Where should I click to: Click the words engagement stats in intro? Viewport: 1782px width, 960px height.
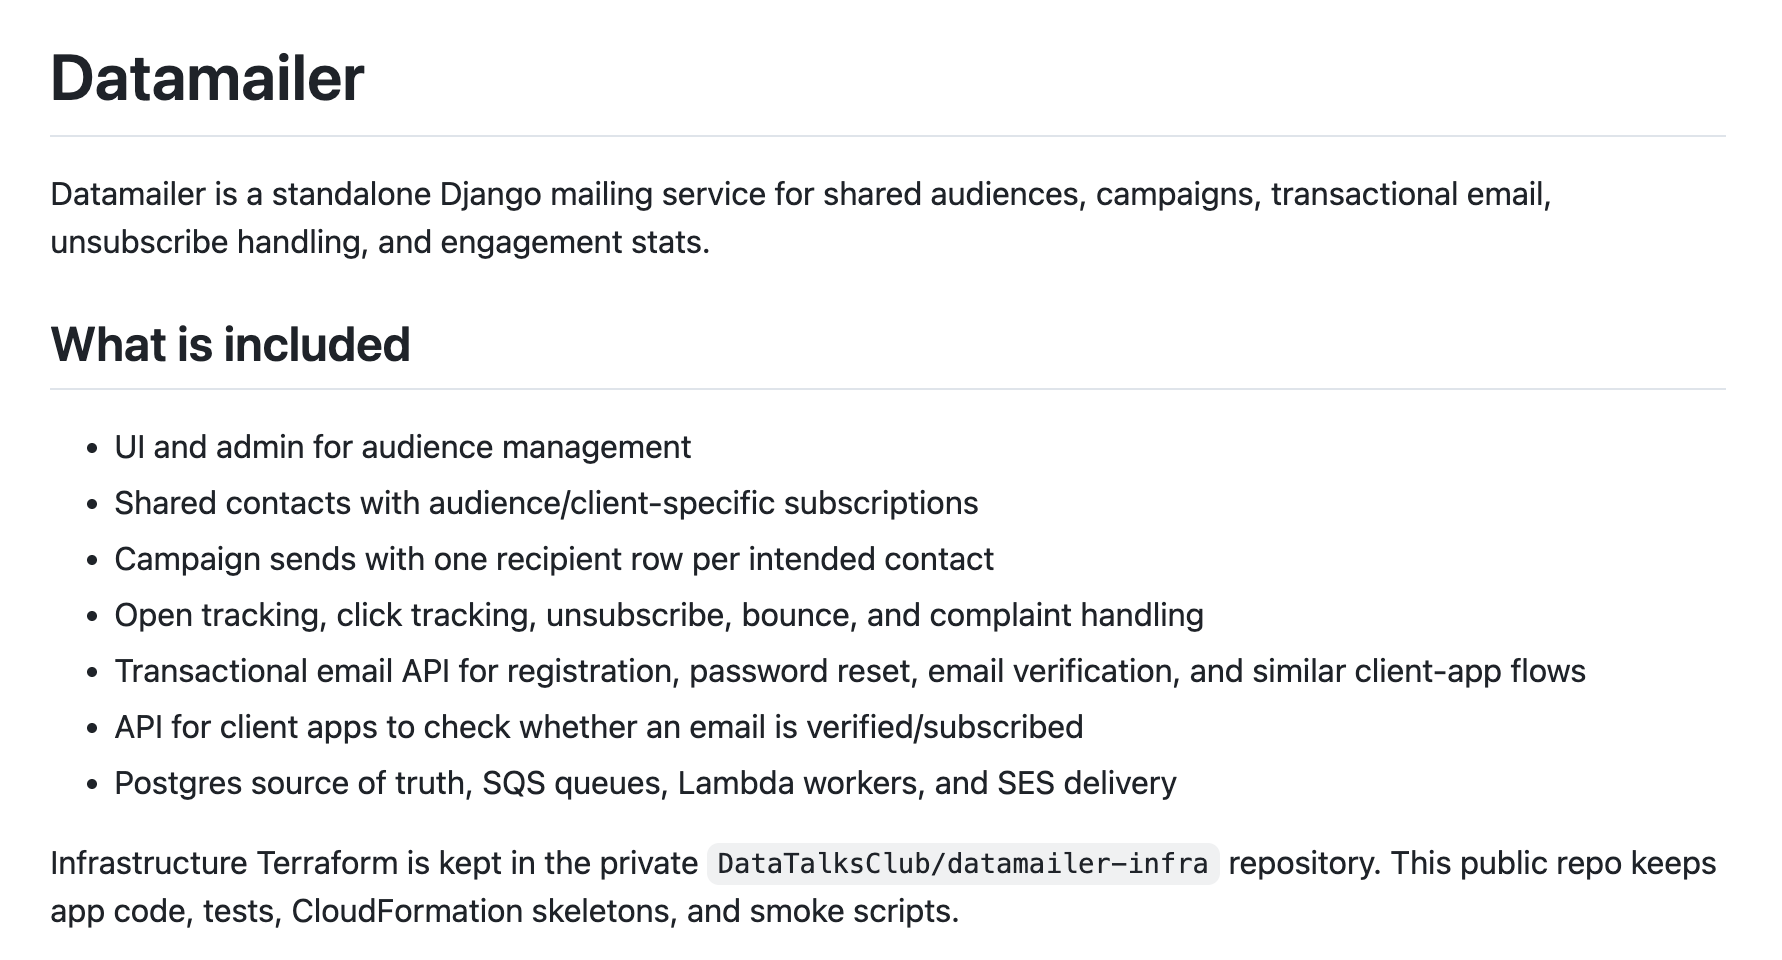click(575, 242)
